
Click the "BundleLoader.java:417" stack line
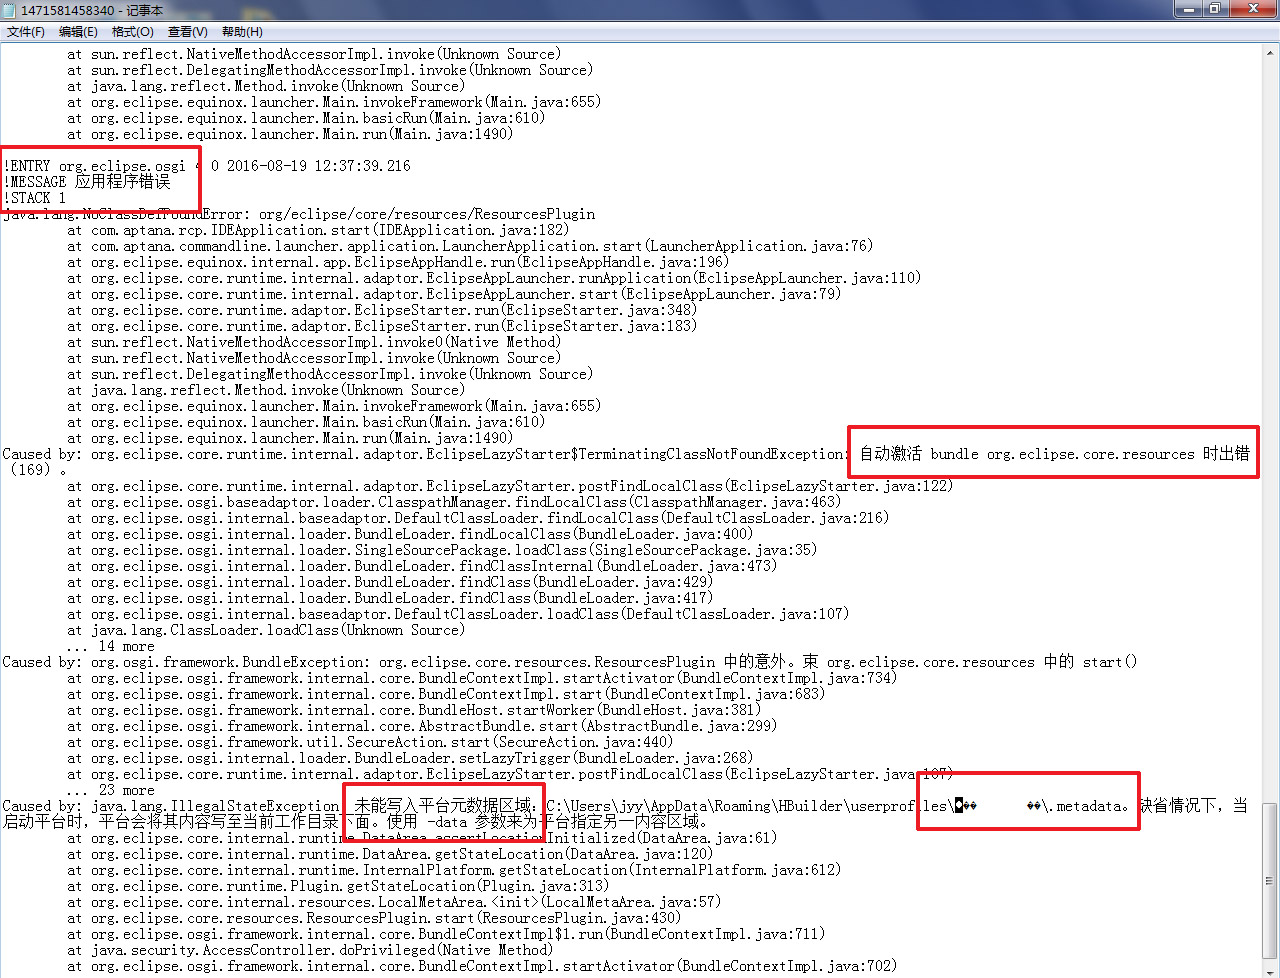click(390, 598)
